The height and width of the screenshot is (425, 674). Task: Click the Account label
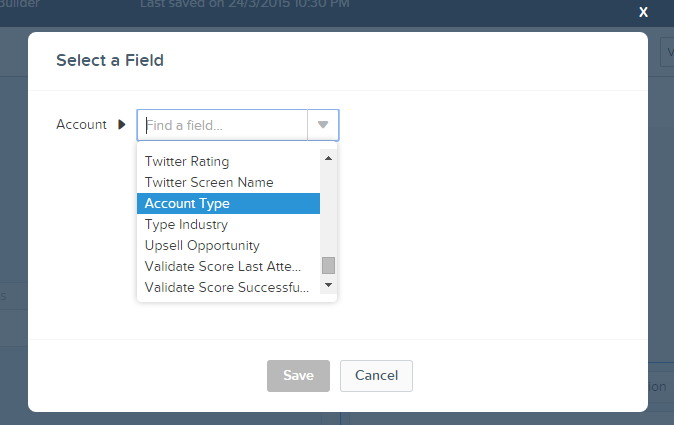point(81,125)
